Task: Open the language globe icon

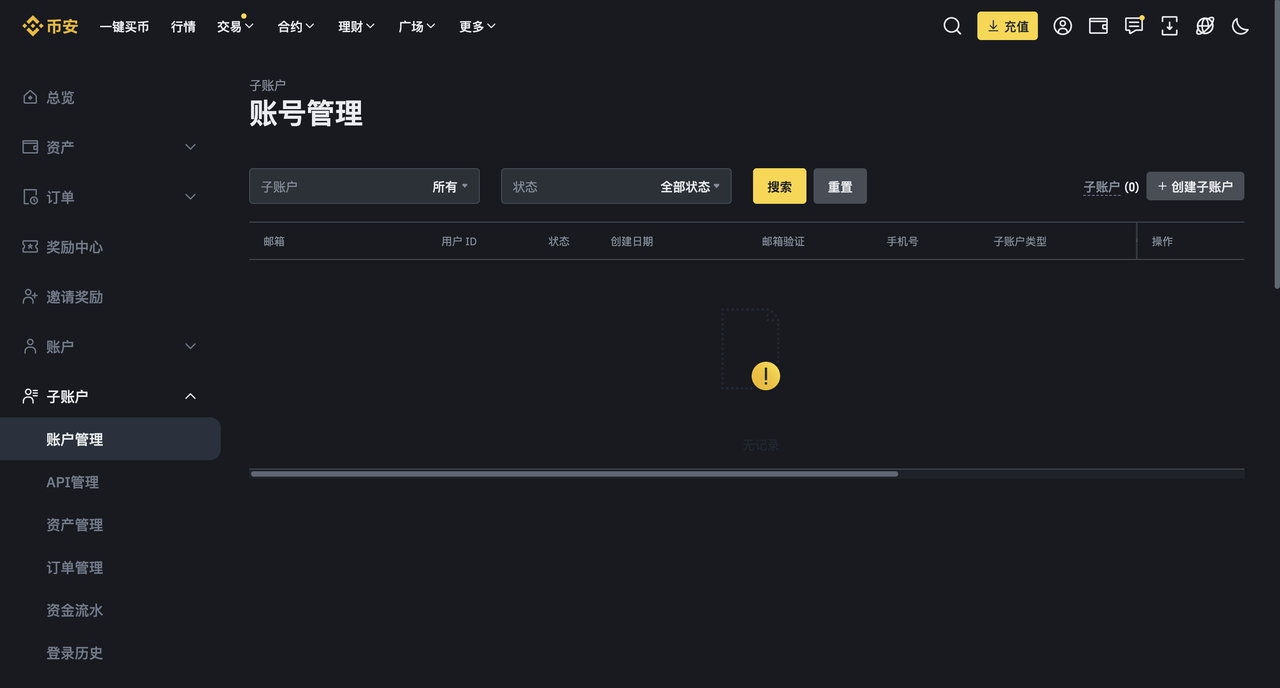Action: coord(1205,26)
